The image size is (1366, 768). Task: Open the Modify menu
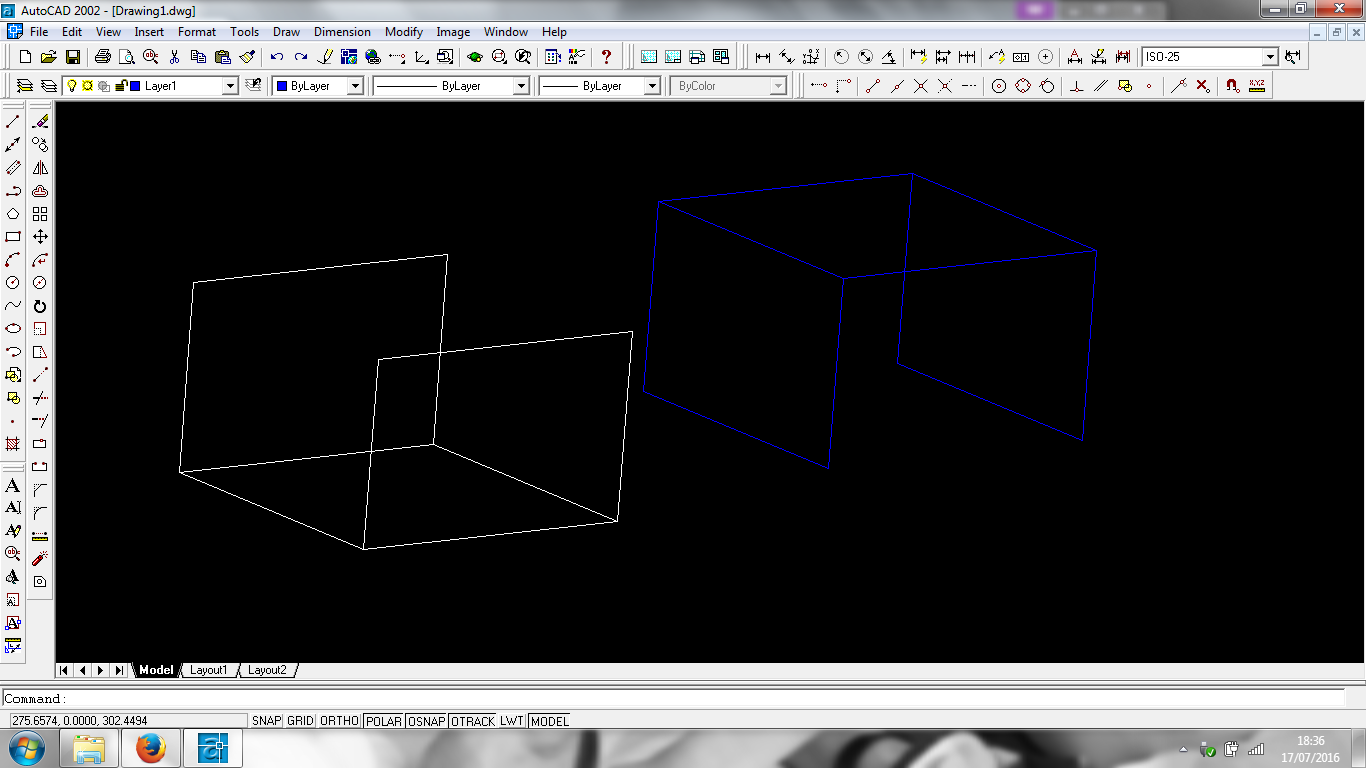click(x=403, y=32)
